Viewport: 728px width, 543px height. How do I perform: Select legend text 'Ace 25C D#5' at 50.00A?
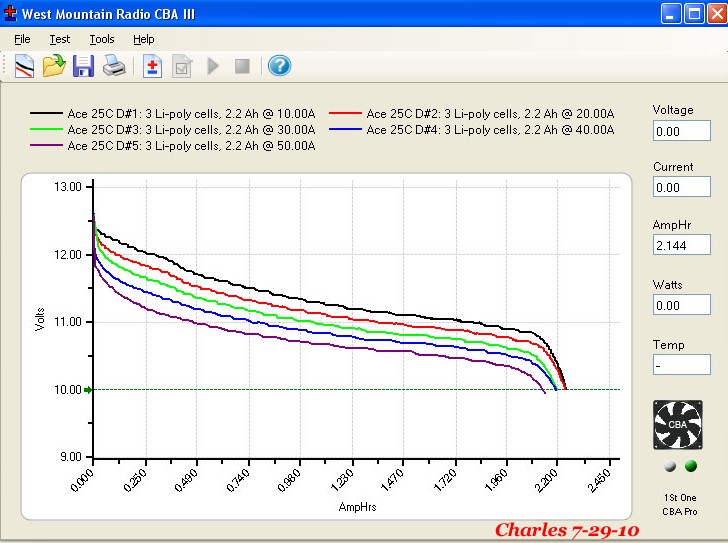(x=191, y=146)
